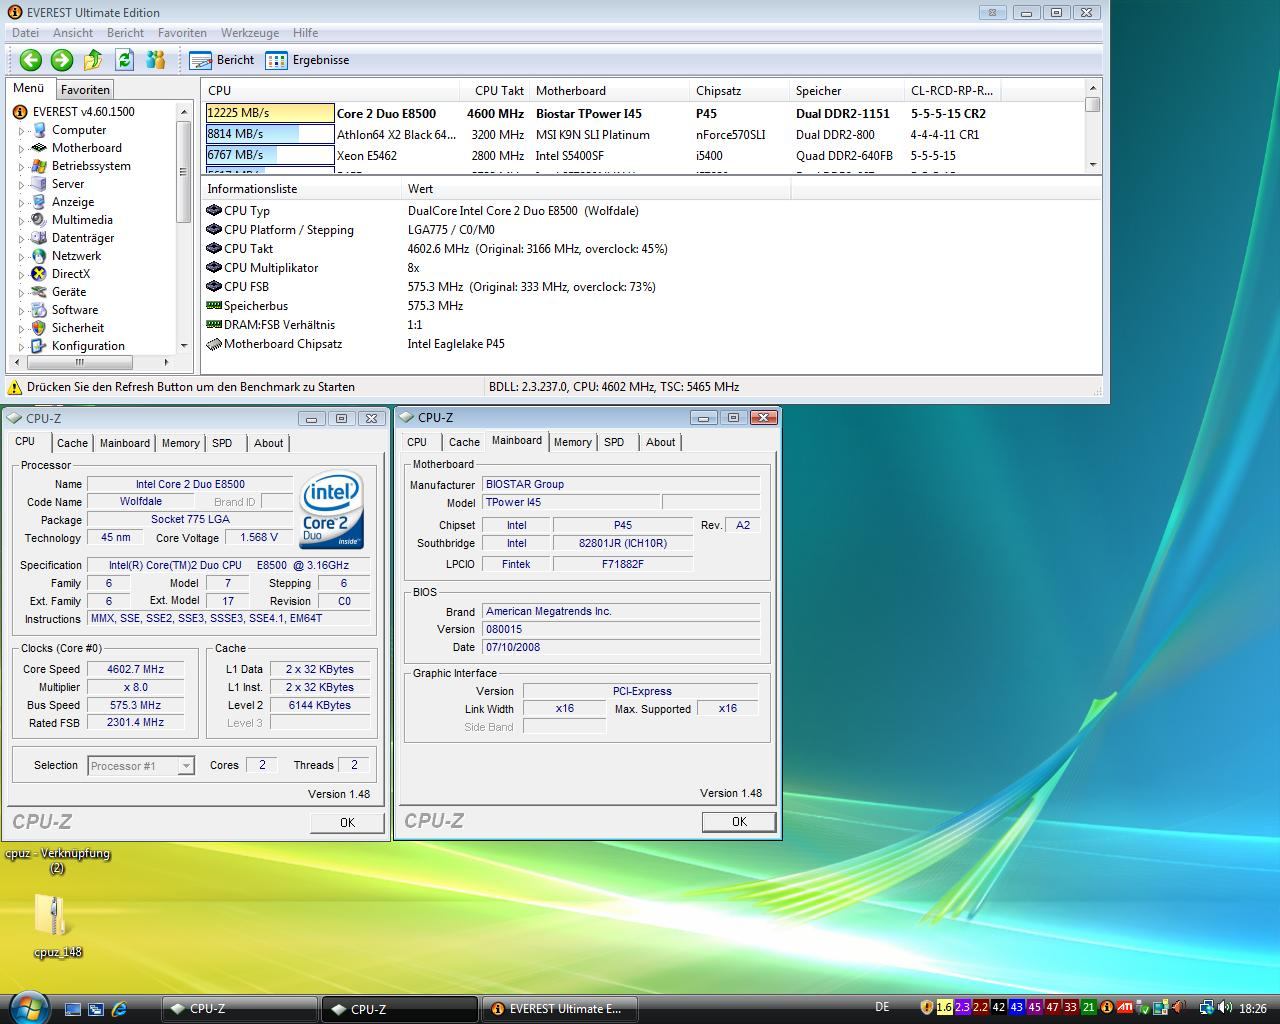Click the Chipsatz column header
The height and width of the screenshot is (1024, 1280).
pos(740,90)
